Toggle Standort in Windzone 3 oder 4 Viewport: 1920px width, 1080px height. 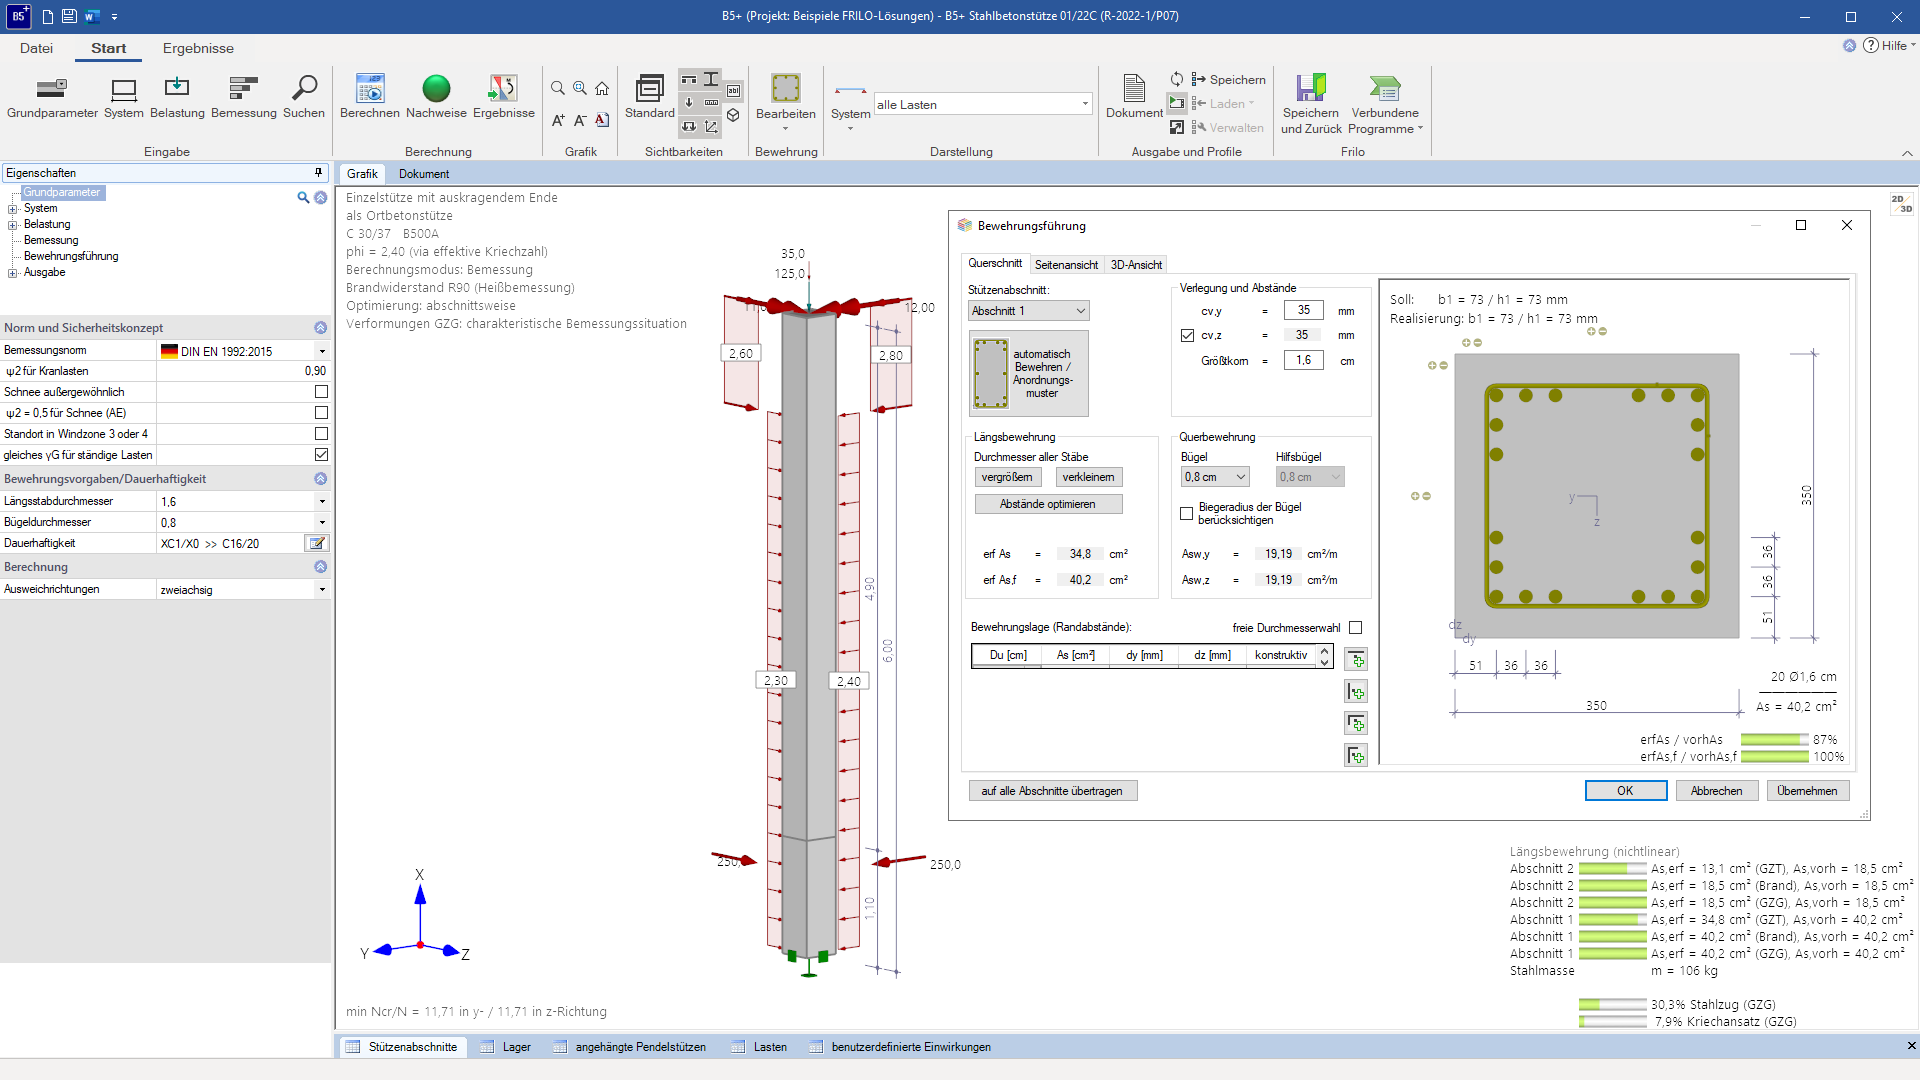click(321, 434)
